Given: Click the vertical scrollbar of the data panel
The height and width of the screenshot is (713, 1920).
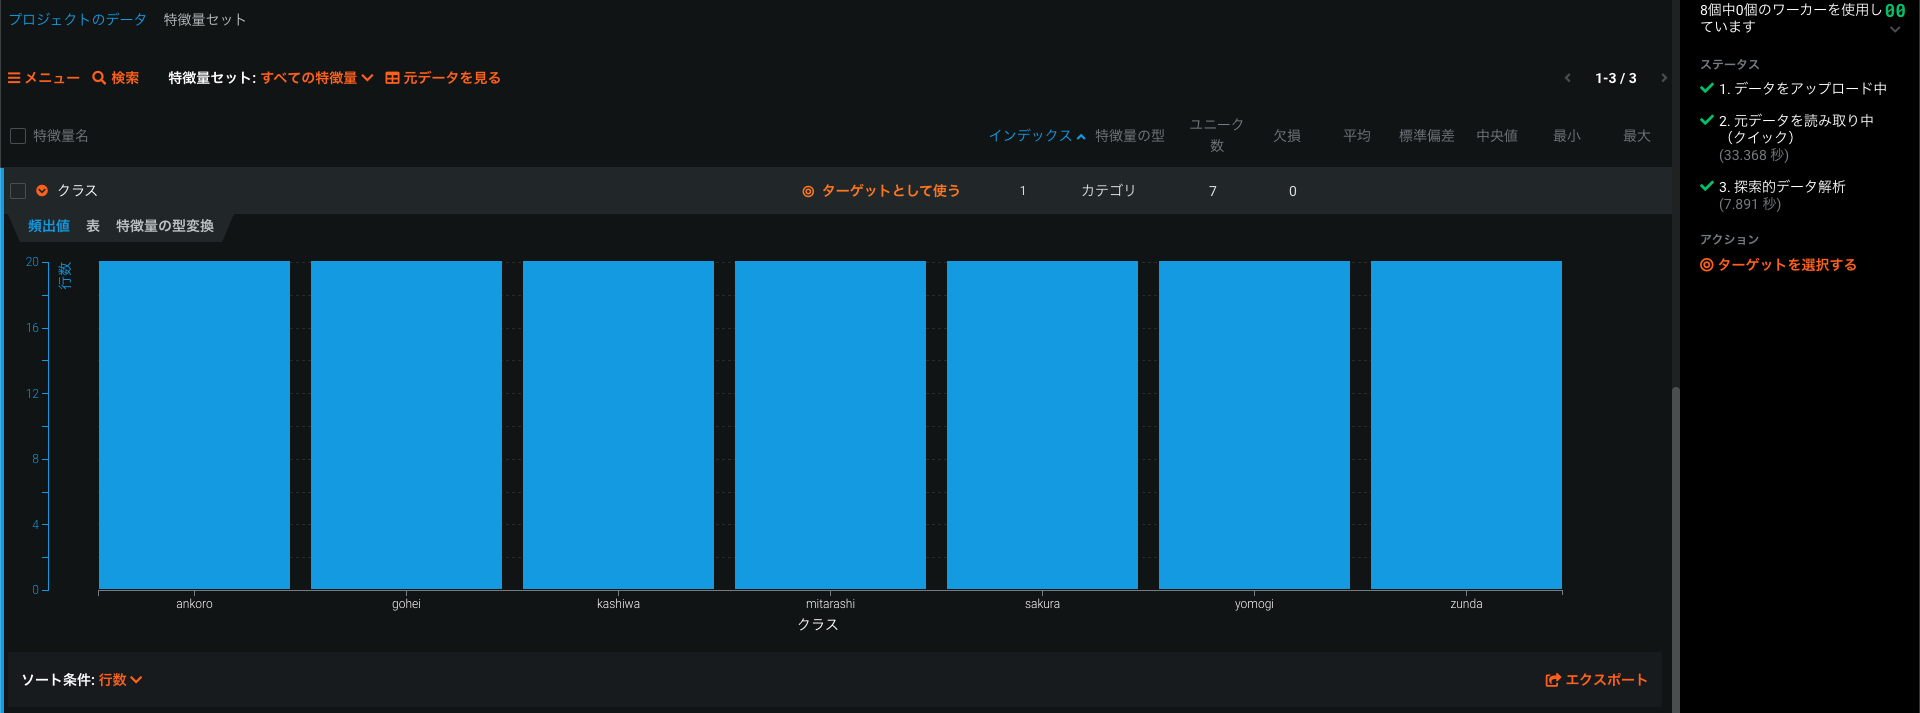Looking at the screenshot, I should (x=1675, y=550).
